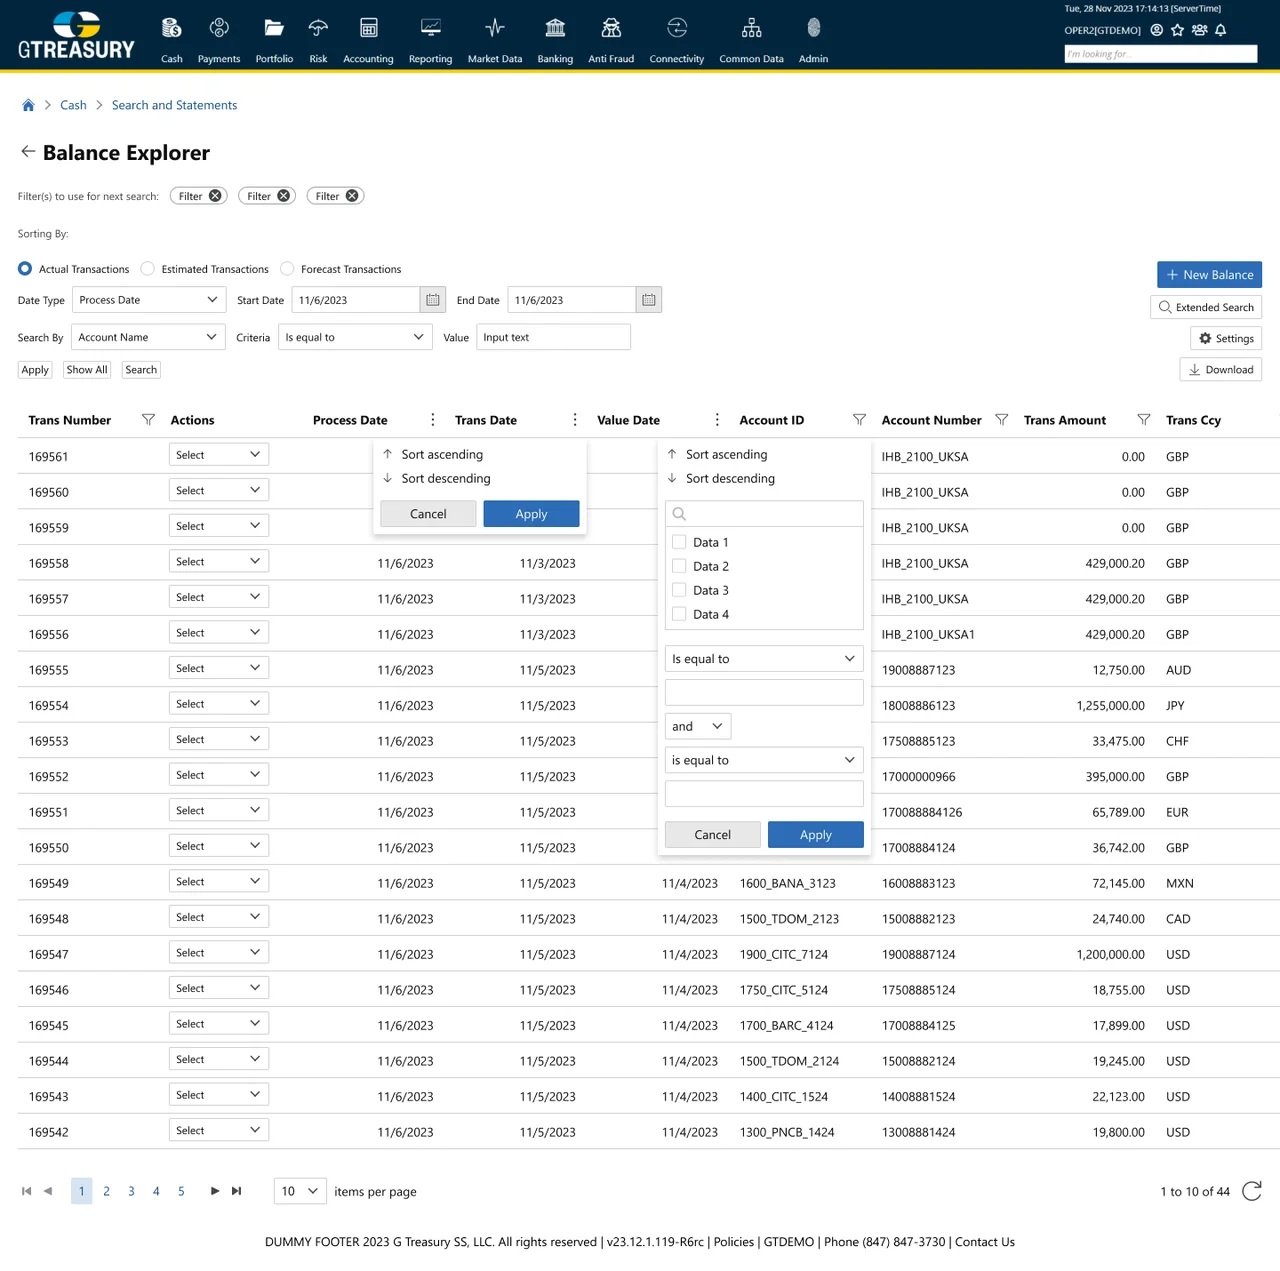The height and width of the screenshot is (1271, 1280).
Task: Follow the Search and Statements breadcrumb link
Action: 174,105
